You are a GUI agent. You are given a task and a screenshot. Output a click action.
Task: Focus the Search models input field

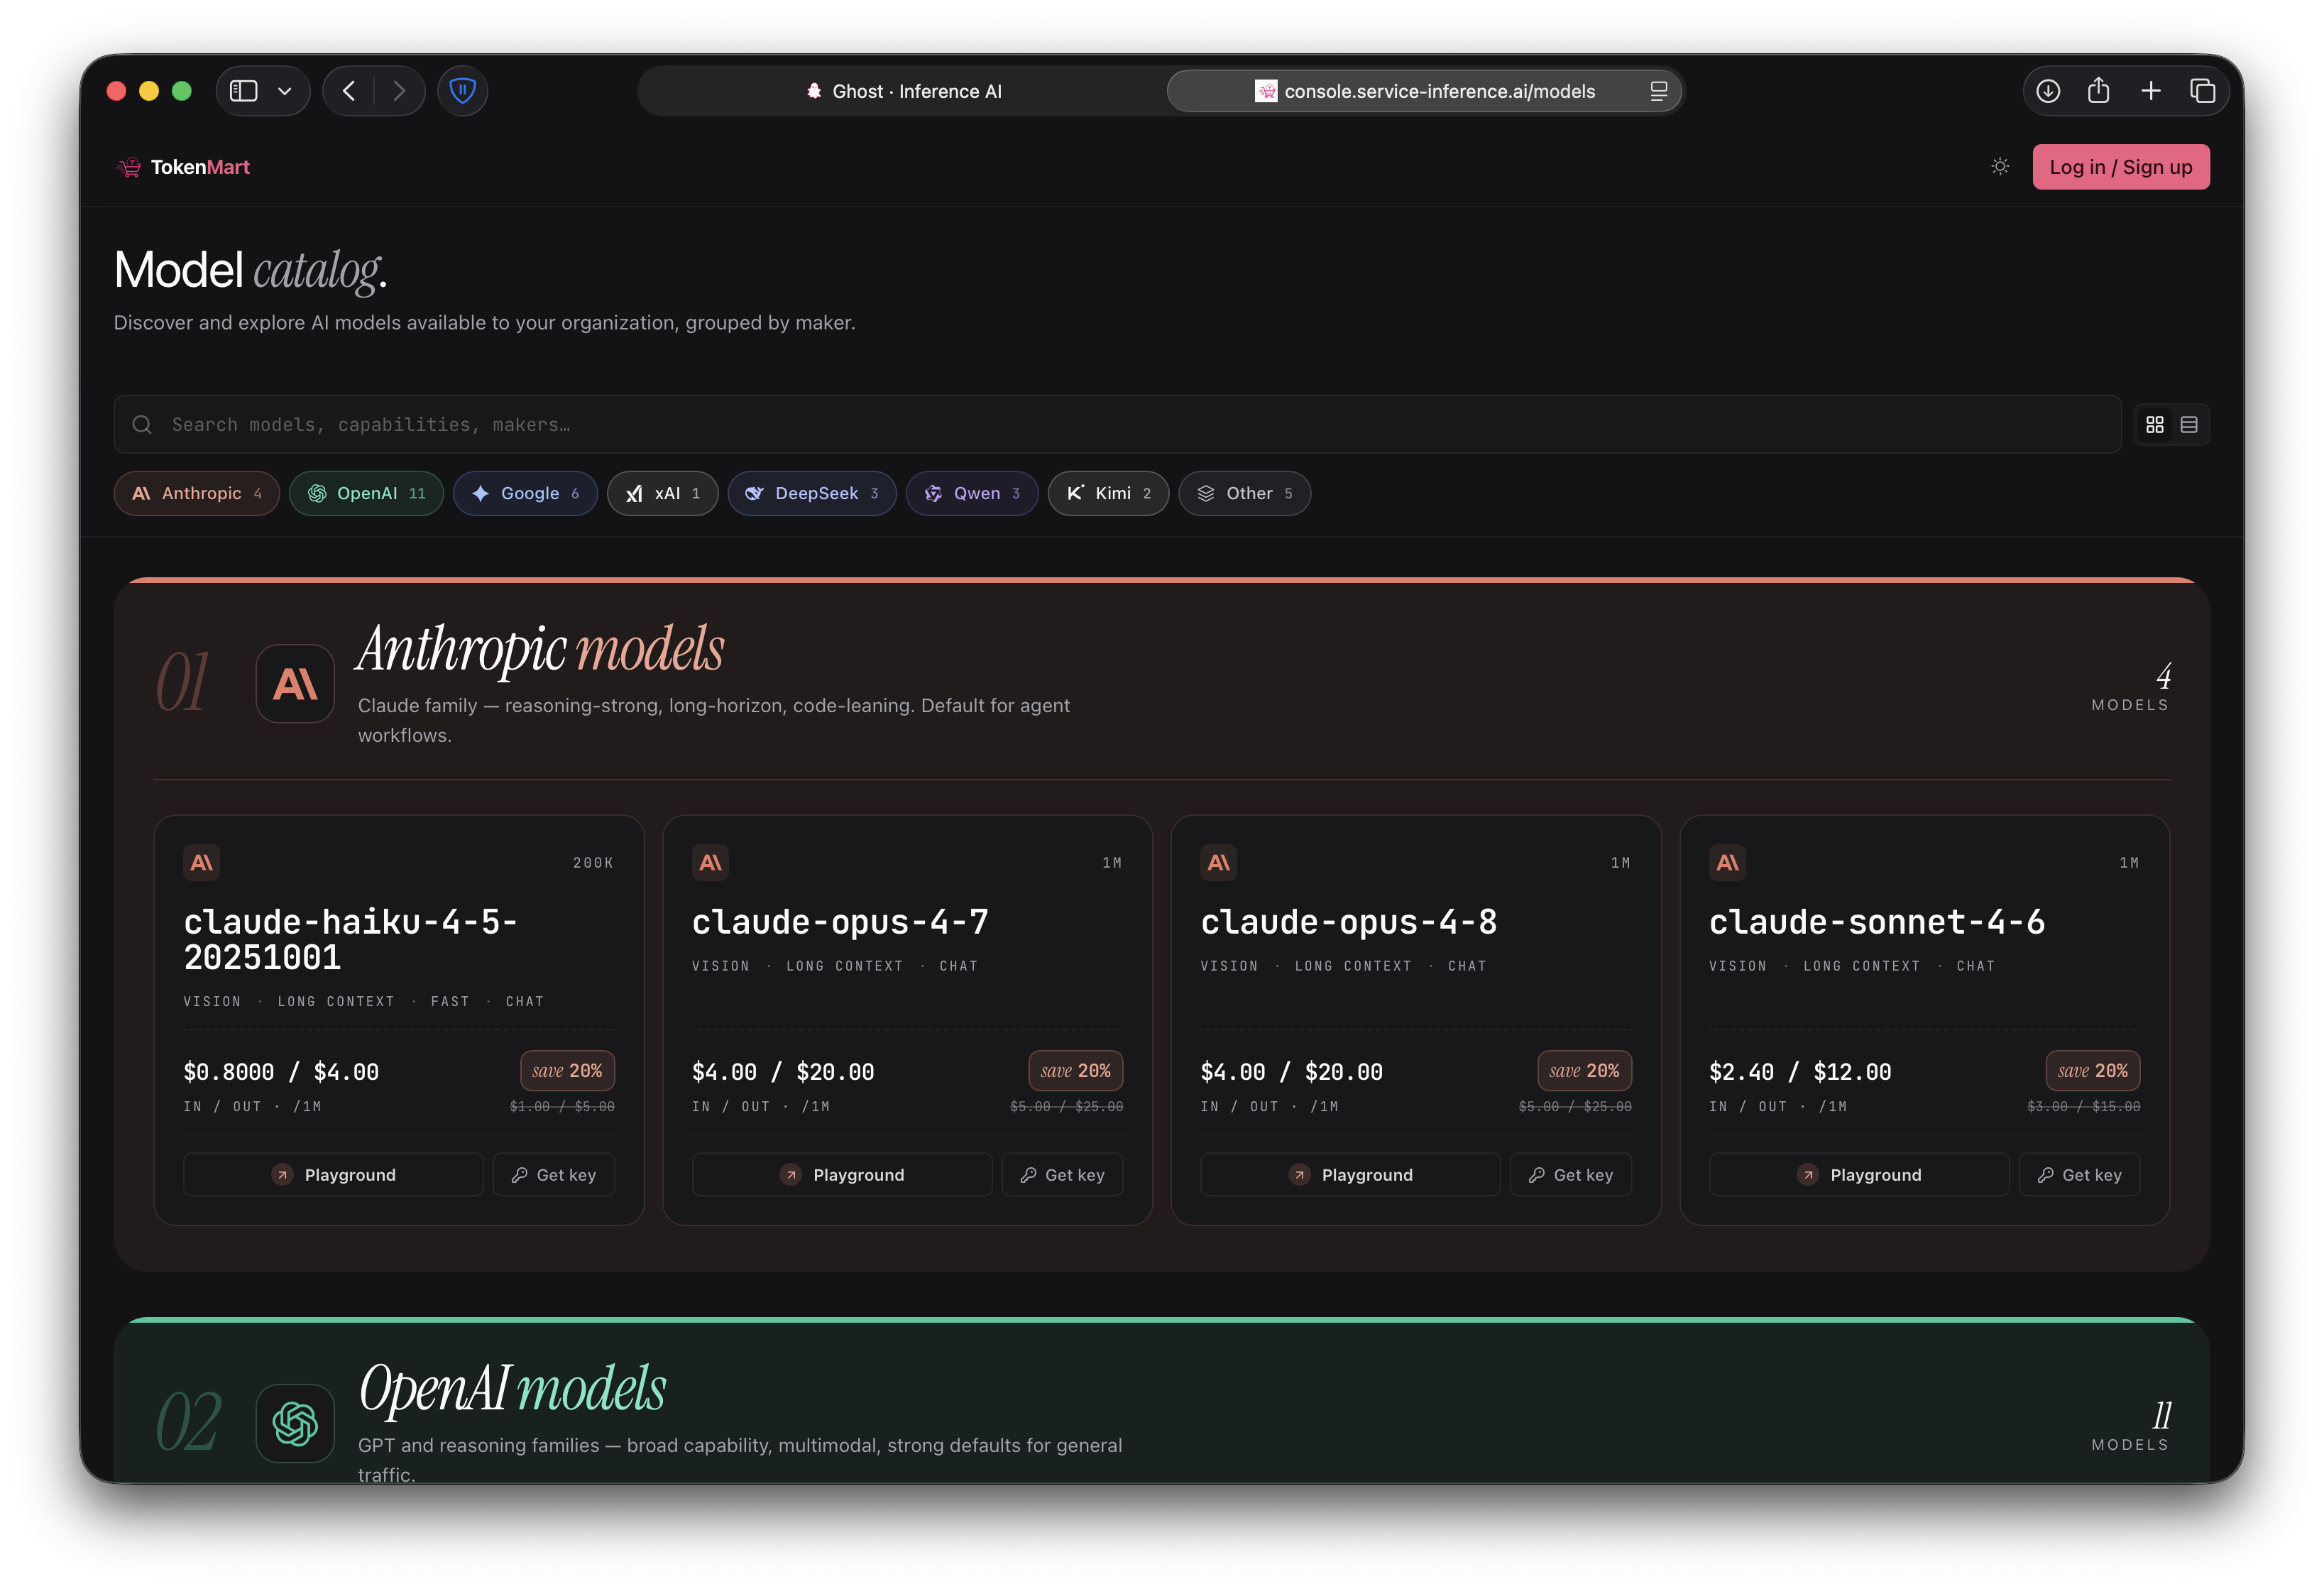(x=1117, y=424)
